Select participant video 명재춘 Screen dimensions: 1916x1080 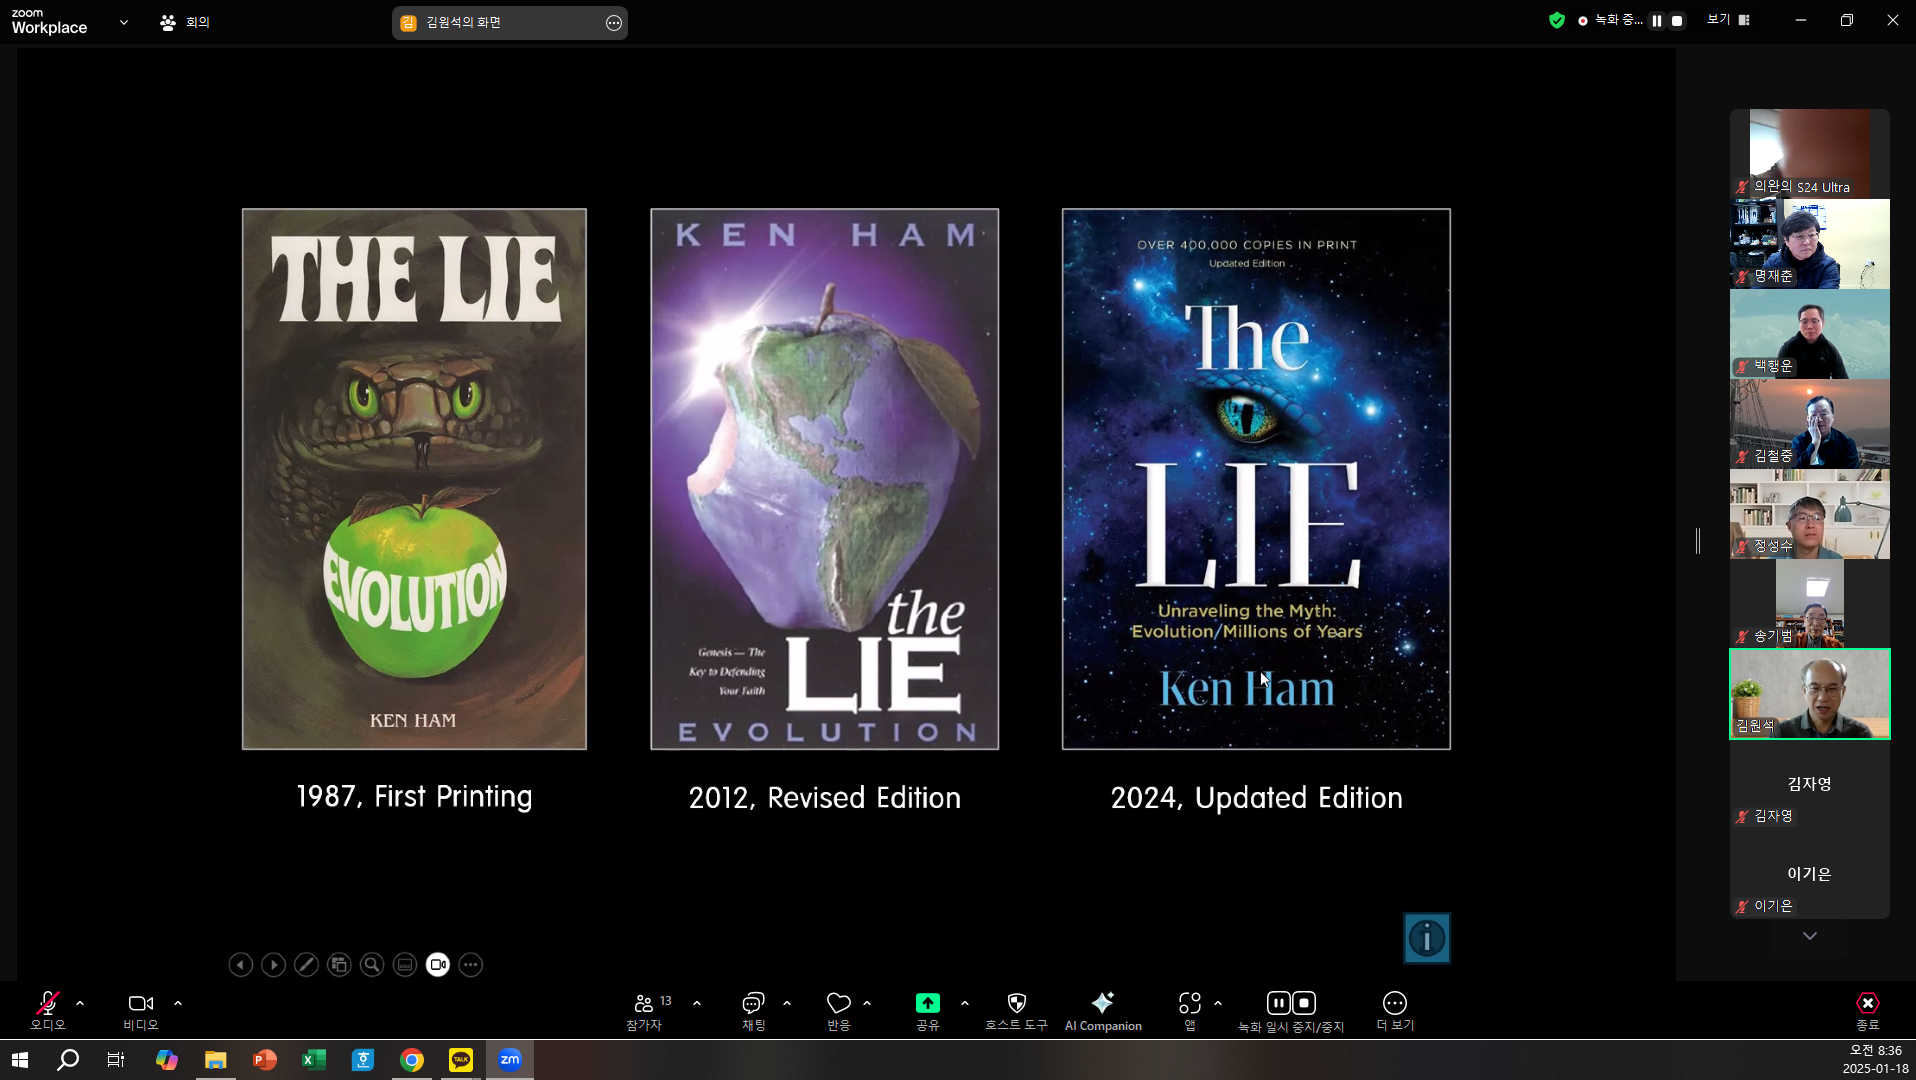pyautogui.click(x=1810, y=243)
